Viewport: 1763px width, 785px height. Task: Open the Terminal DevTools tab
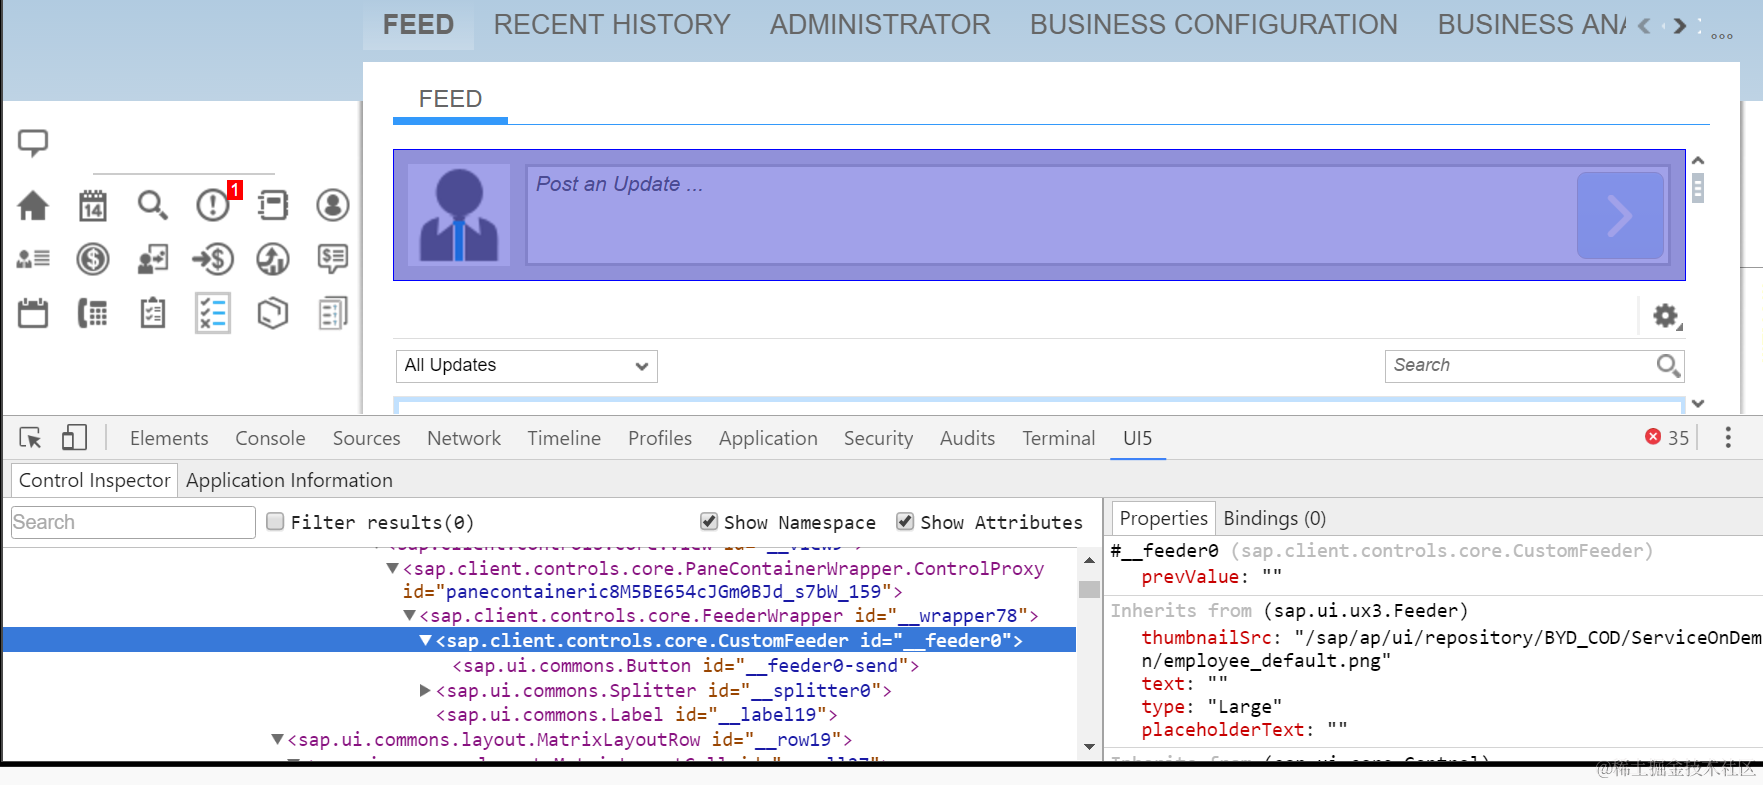click(x=1058, y=438)
